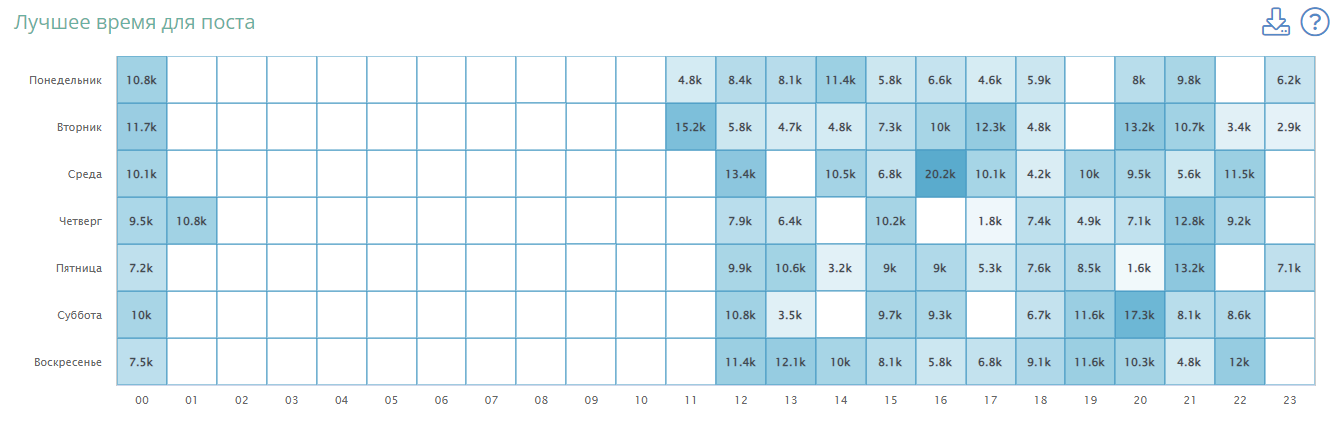Select the 12.3k cell on Вторник
The width and height of the screenshot is (1341, 422).
coord(991,127)
